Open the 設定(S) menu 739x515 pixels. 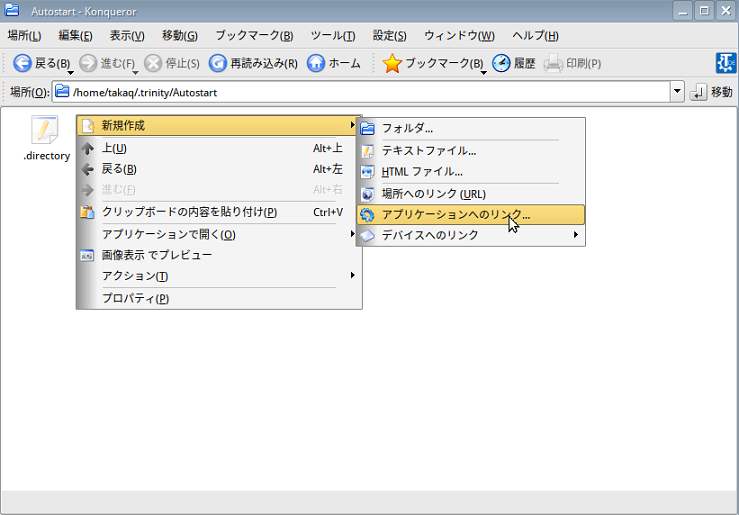pos(390,36)
